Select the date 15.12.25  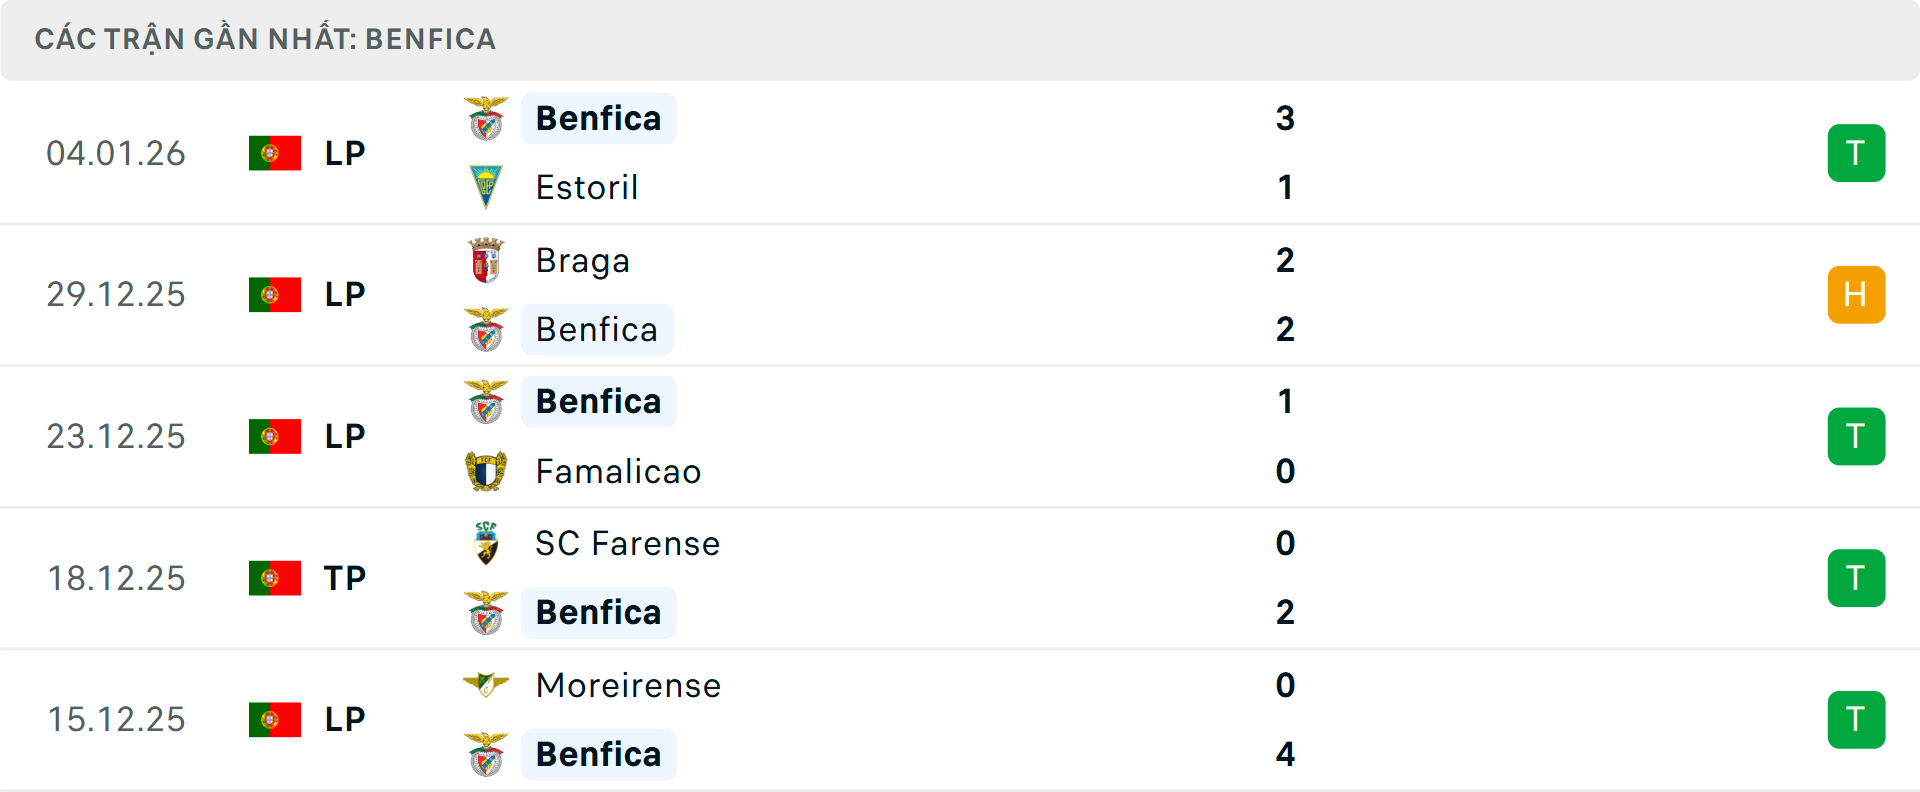click(x=116, y=719)
